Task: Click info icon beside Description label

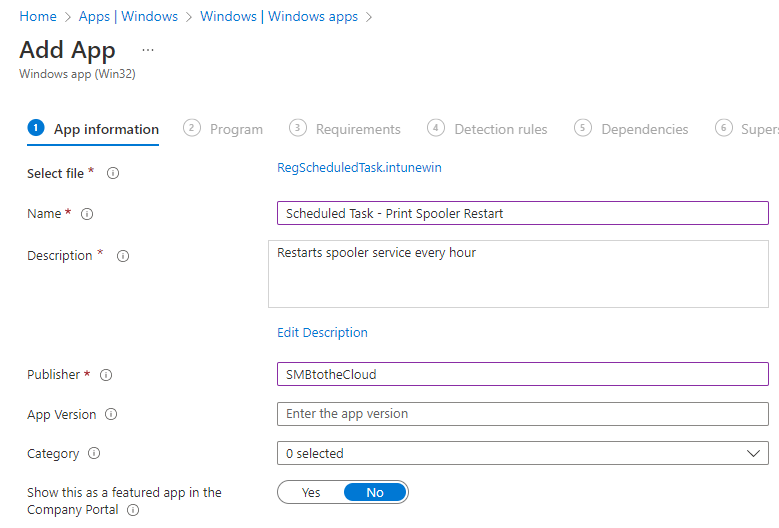Action: 123,256
